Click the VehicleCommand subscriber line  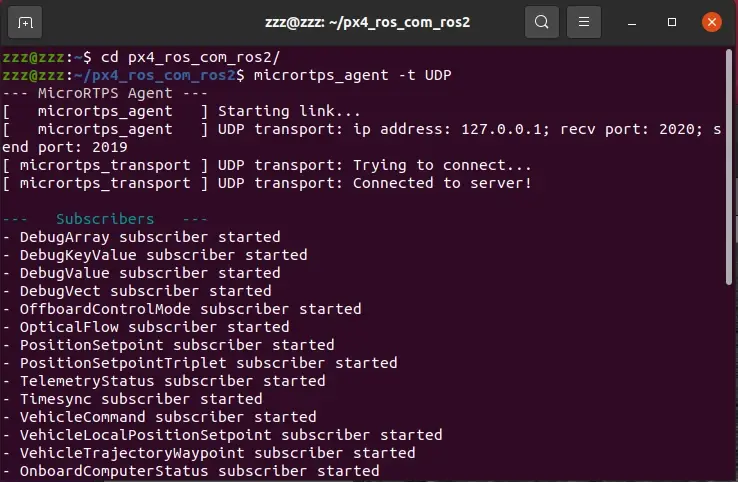click(x=160, y=417)
